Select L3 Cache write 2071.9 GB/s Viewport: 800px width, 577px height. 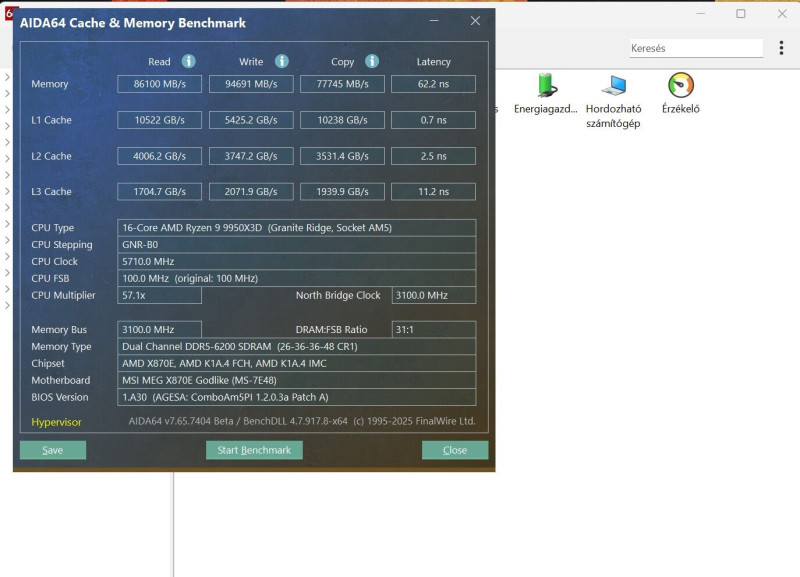pos(251,192)
